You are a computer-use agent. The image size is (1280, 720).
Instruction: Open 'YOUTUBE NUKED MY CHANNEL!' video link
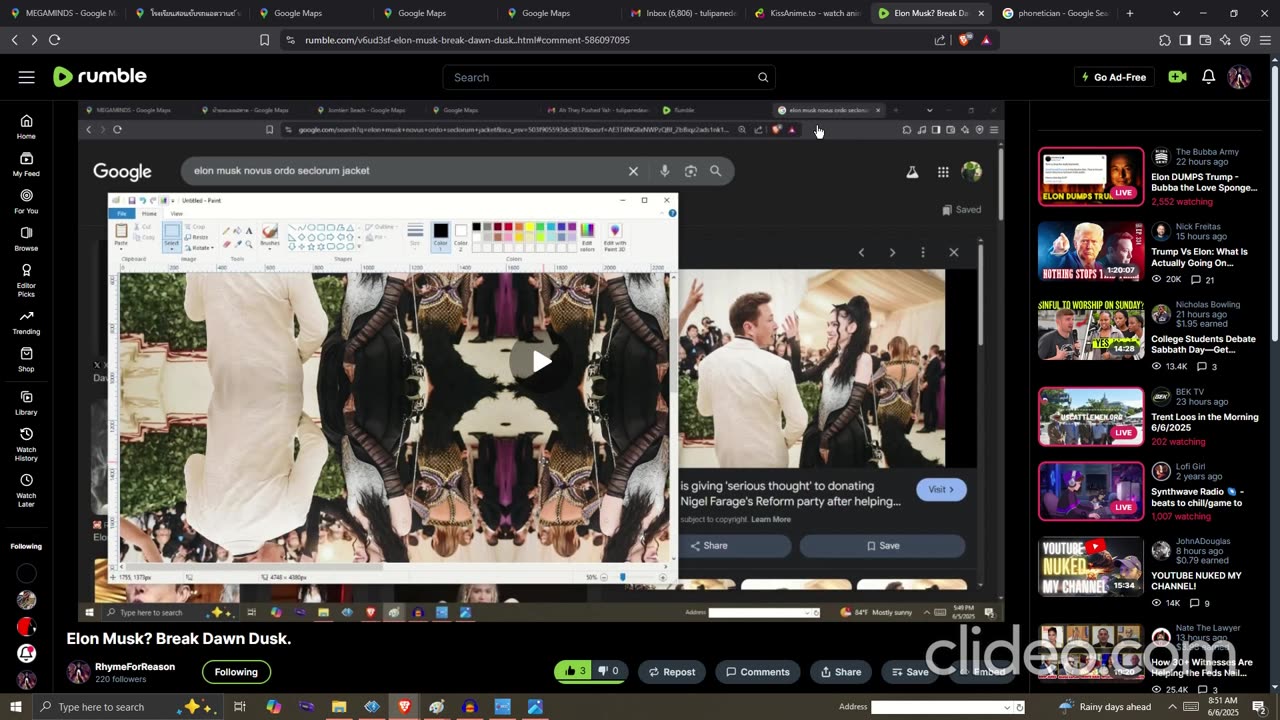[x=1196, y=582]
